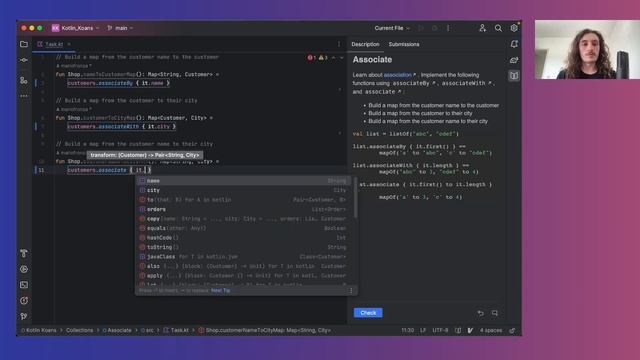
Task: Choose 'javaClass' in the completion list
Action: (244, 257)
